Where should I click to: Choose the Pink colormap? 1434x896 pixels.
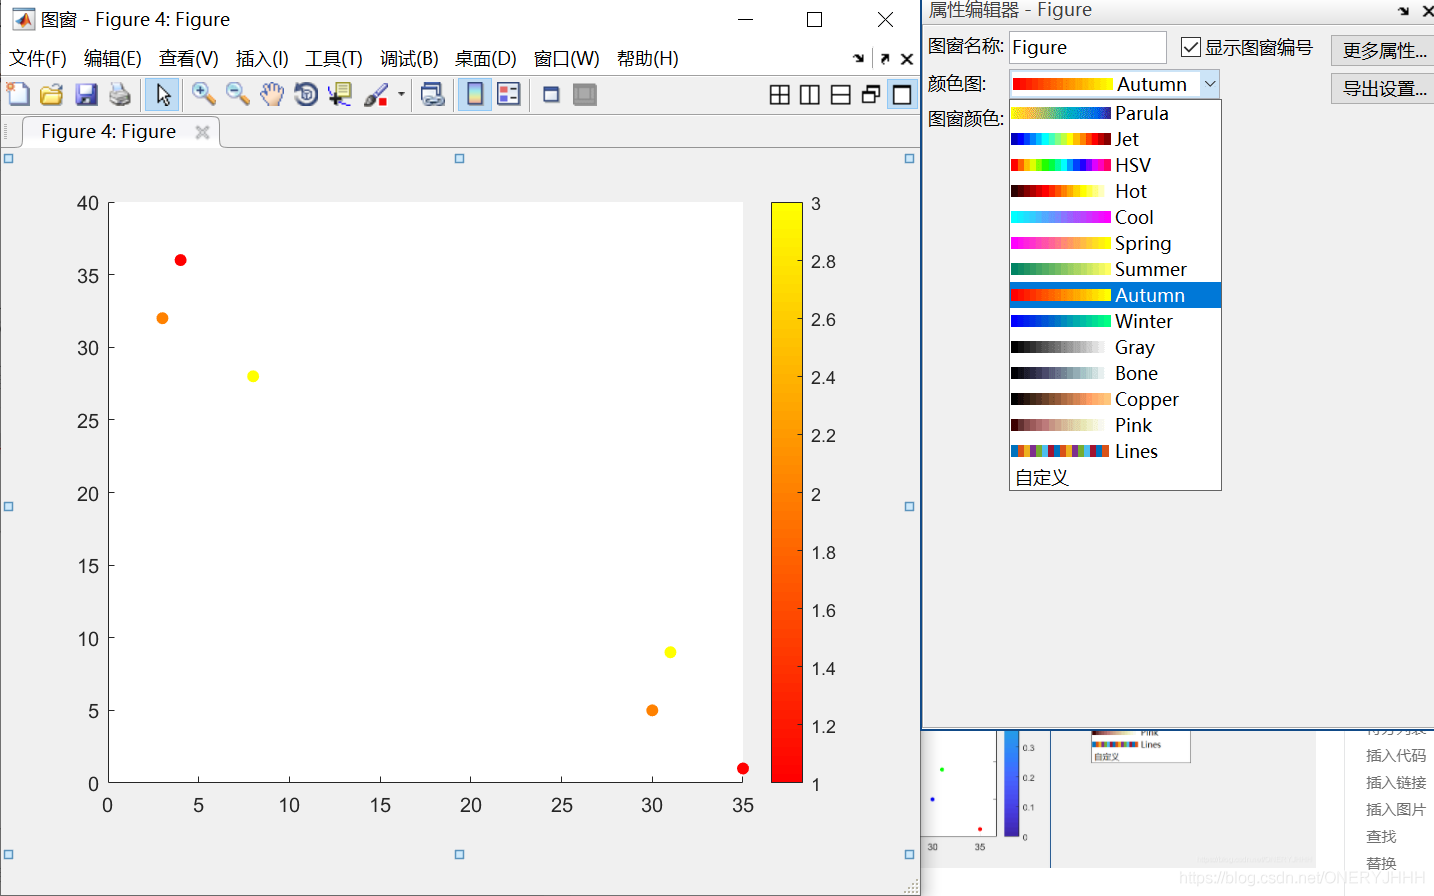(x=1115, y=425)
